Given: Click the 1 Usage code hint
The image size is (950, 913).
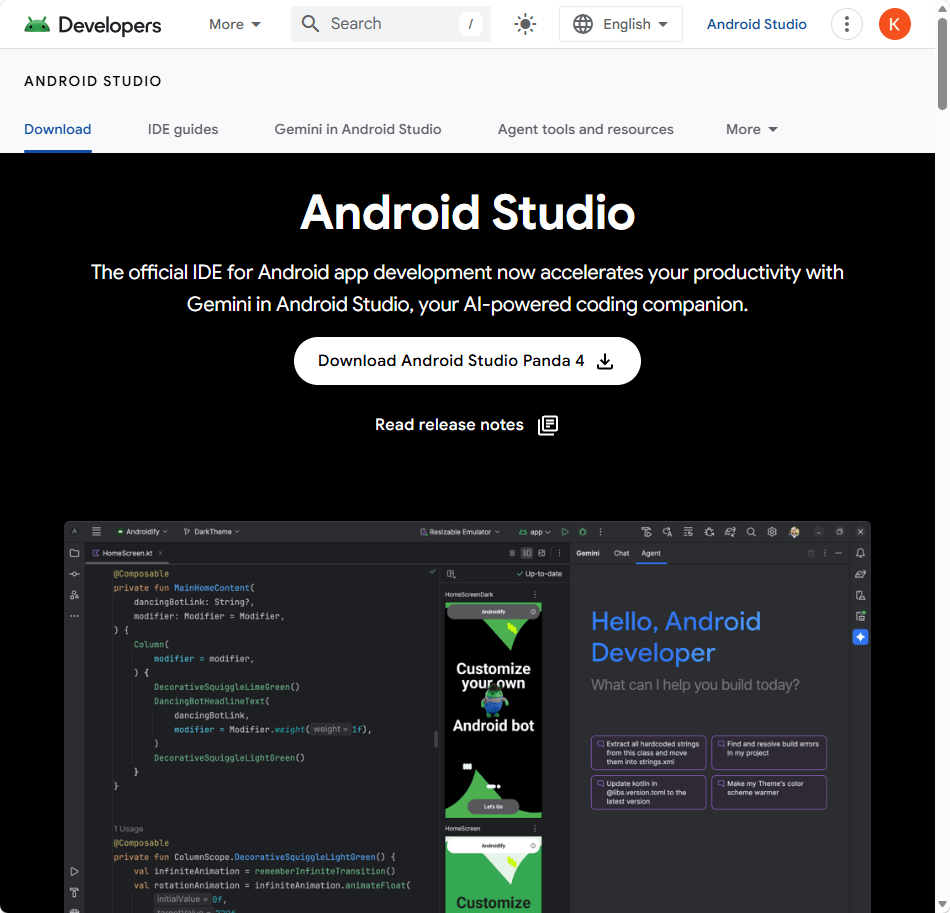Looking at the screenshot, I should (x=128, y=829).
